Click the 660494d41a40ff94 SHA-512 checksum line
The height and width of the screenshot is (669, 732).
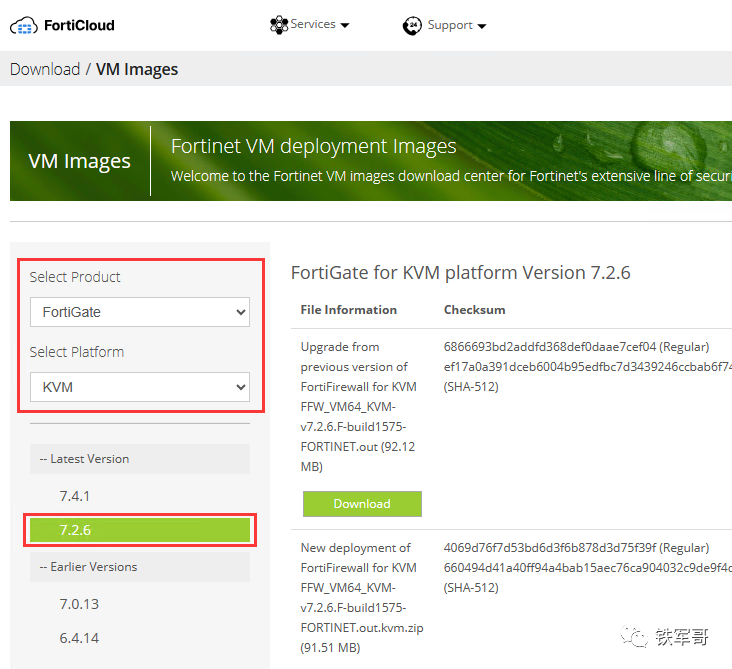pyautogui.click(x=588, y=567)
